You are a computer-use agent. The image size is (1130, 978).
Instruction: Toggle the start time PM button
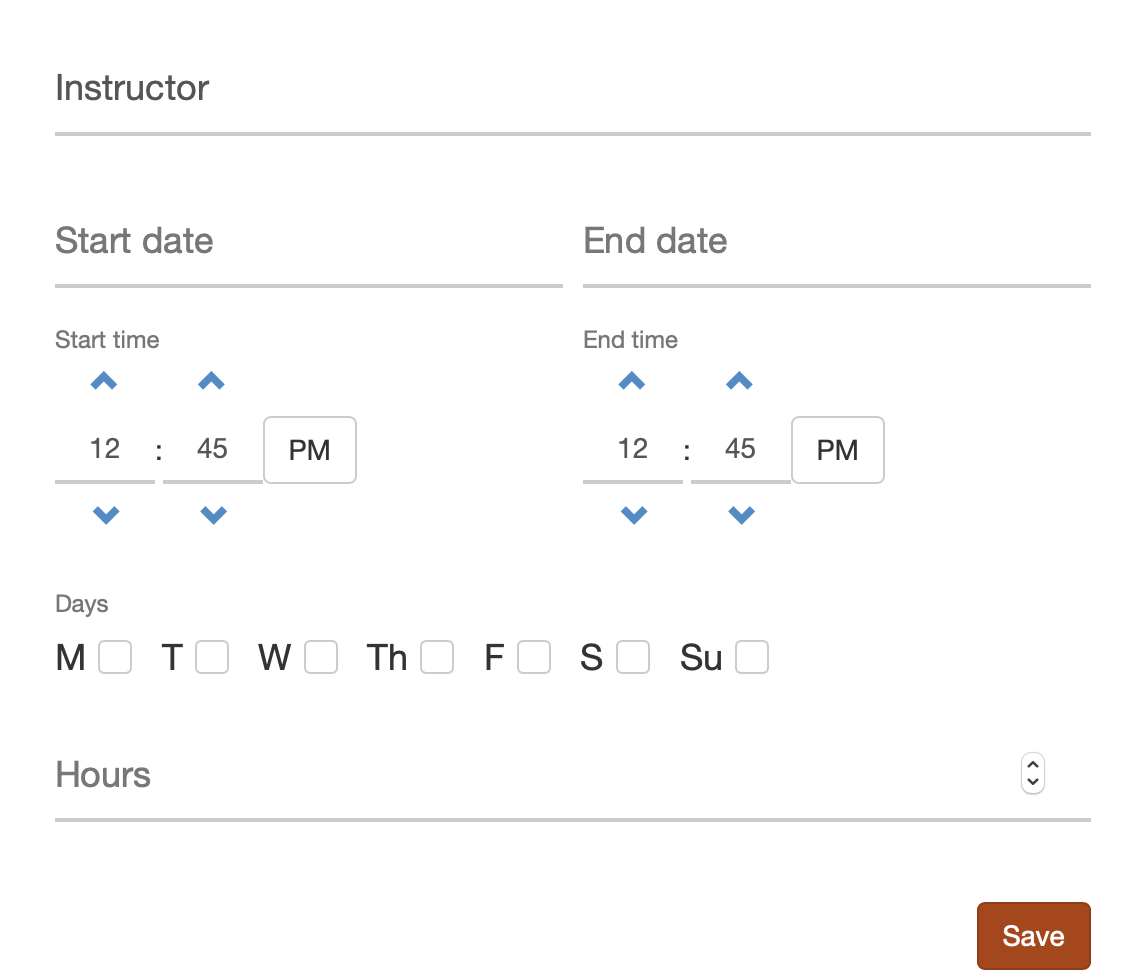point(310,450)
